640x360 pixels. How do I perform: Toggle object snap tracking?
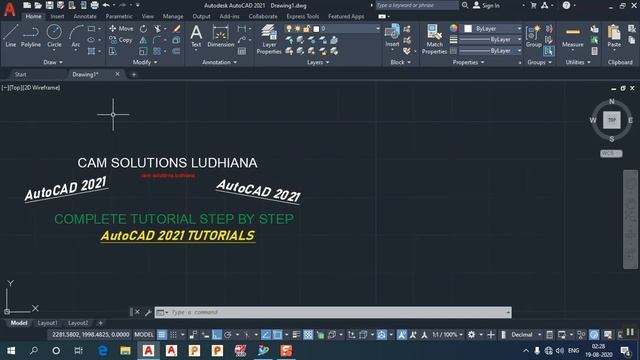point(266,335)
